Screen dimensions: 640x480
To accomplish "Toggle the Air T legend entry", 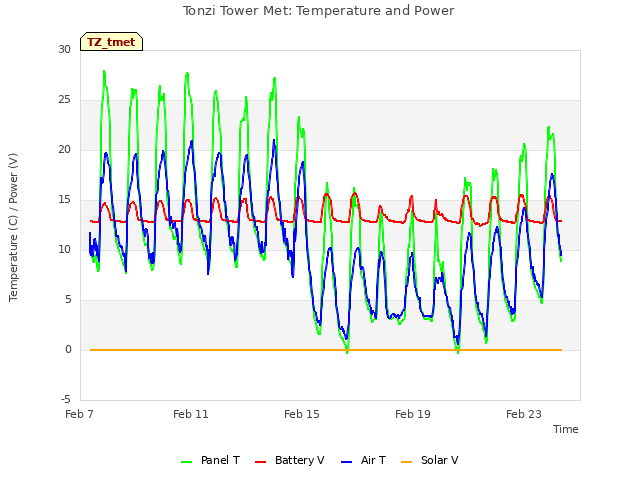I will click(x=363, y=460).
